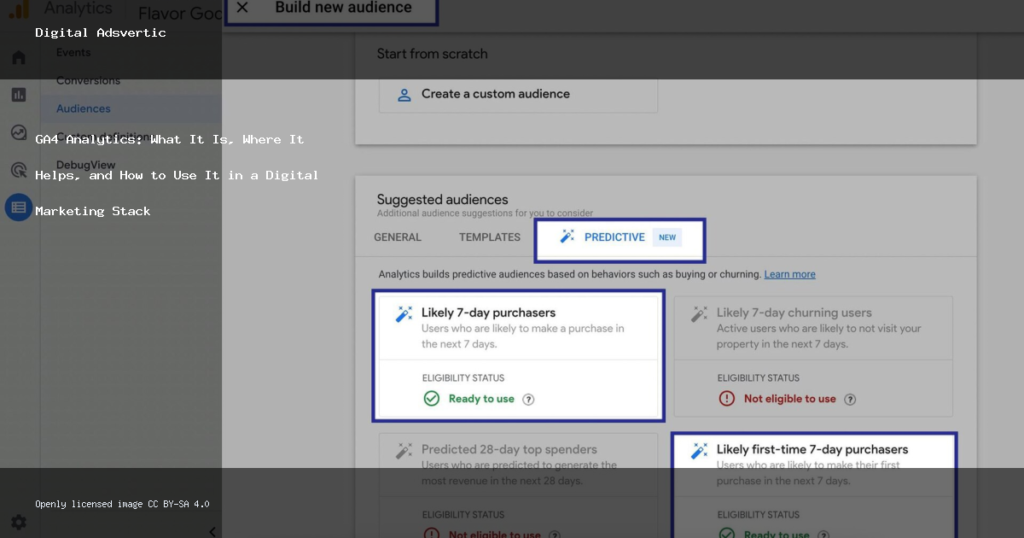Open the Home icon in sidebar
The height and width of the screenshot is (538, 1024).
point(18,57)
